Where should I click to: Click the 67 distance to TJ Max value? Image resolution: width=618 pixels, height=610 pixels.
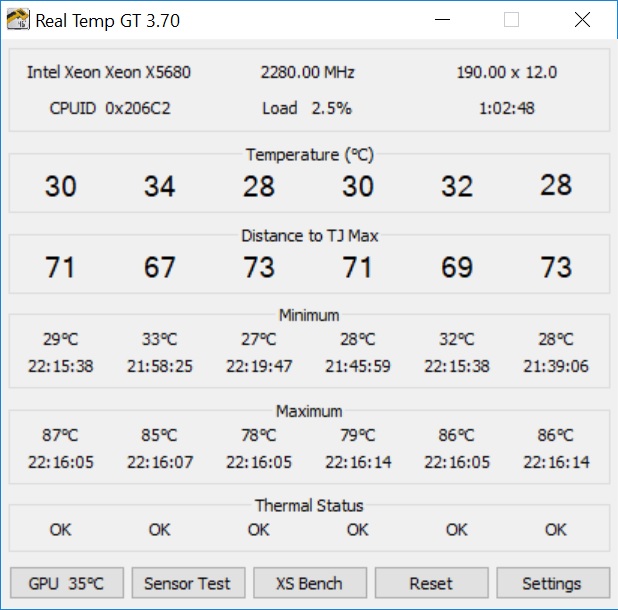click(159, 267)
